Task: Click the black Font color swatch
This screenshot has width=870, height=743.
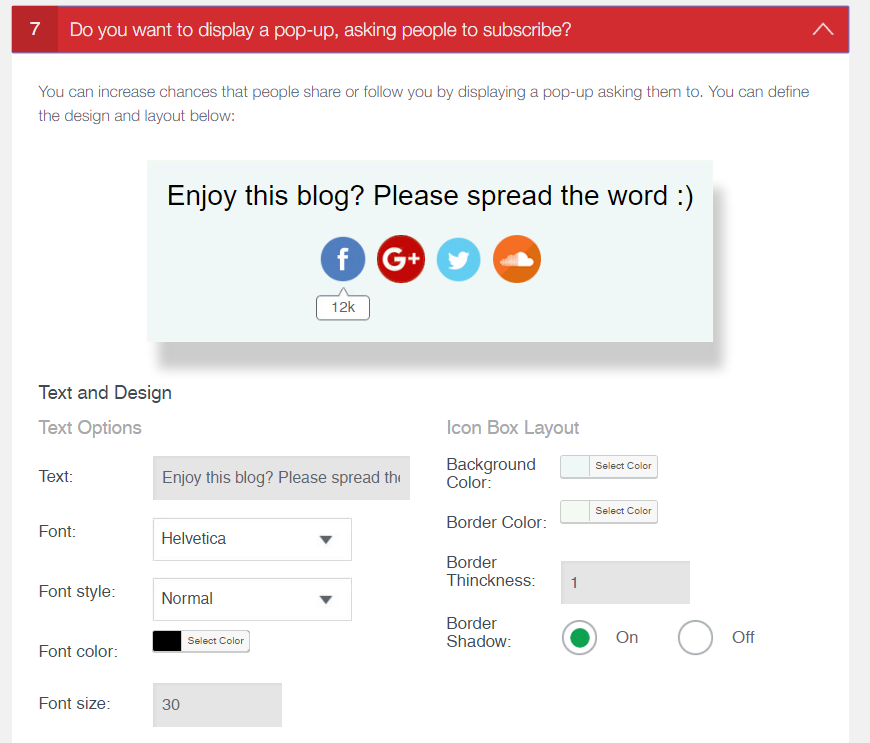Action: pos(167,641)
